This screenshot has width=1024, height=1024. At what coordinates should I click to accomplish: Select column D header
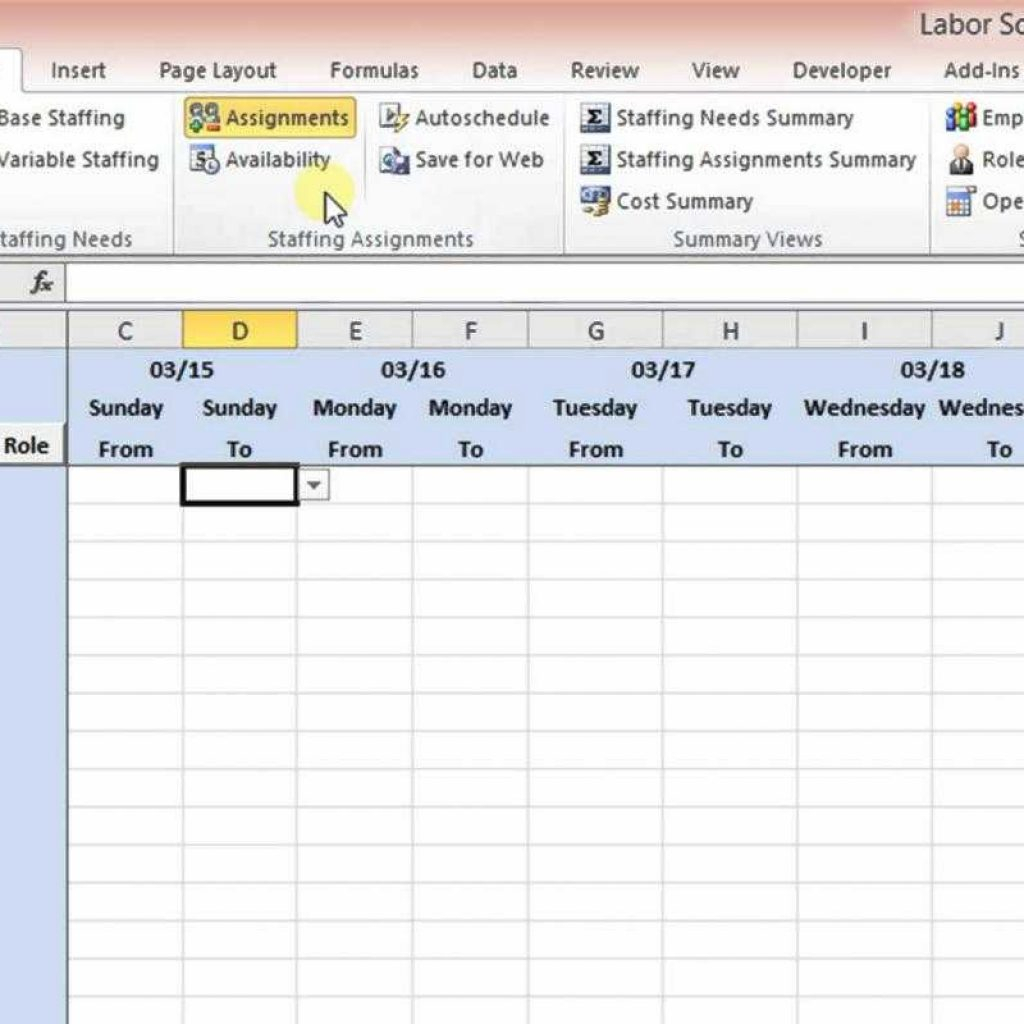[240, 330]
